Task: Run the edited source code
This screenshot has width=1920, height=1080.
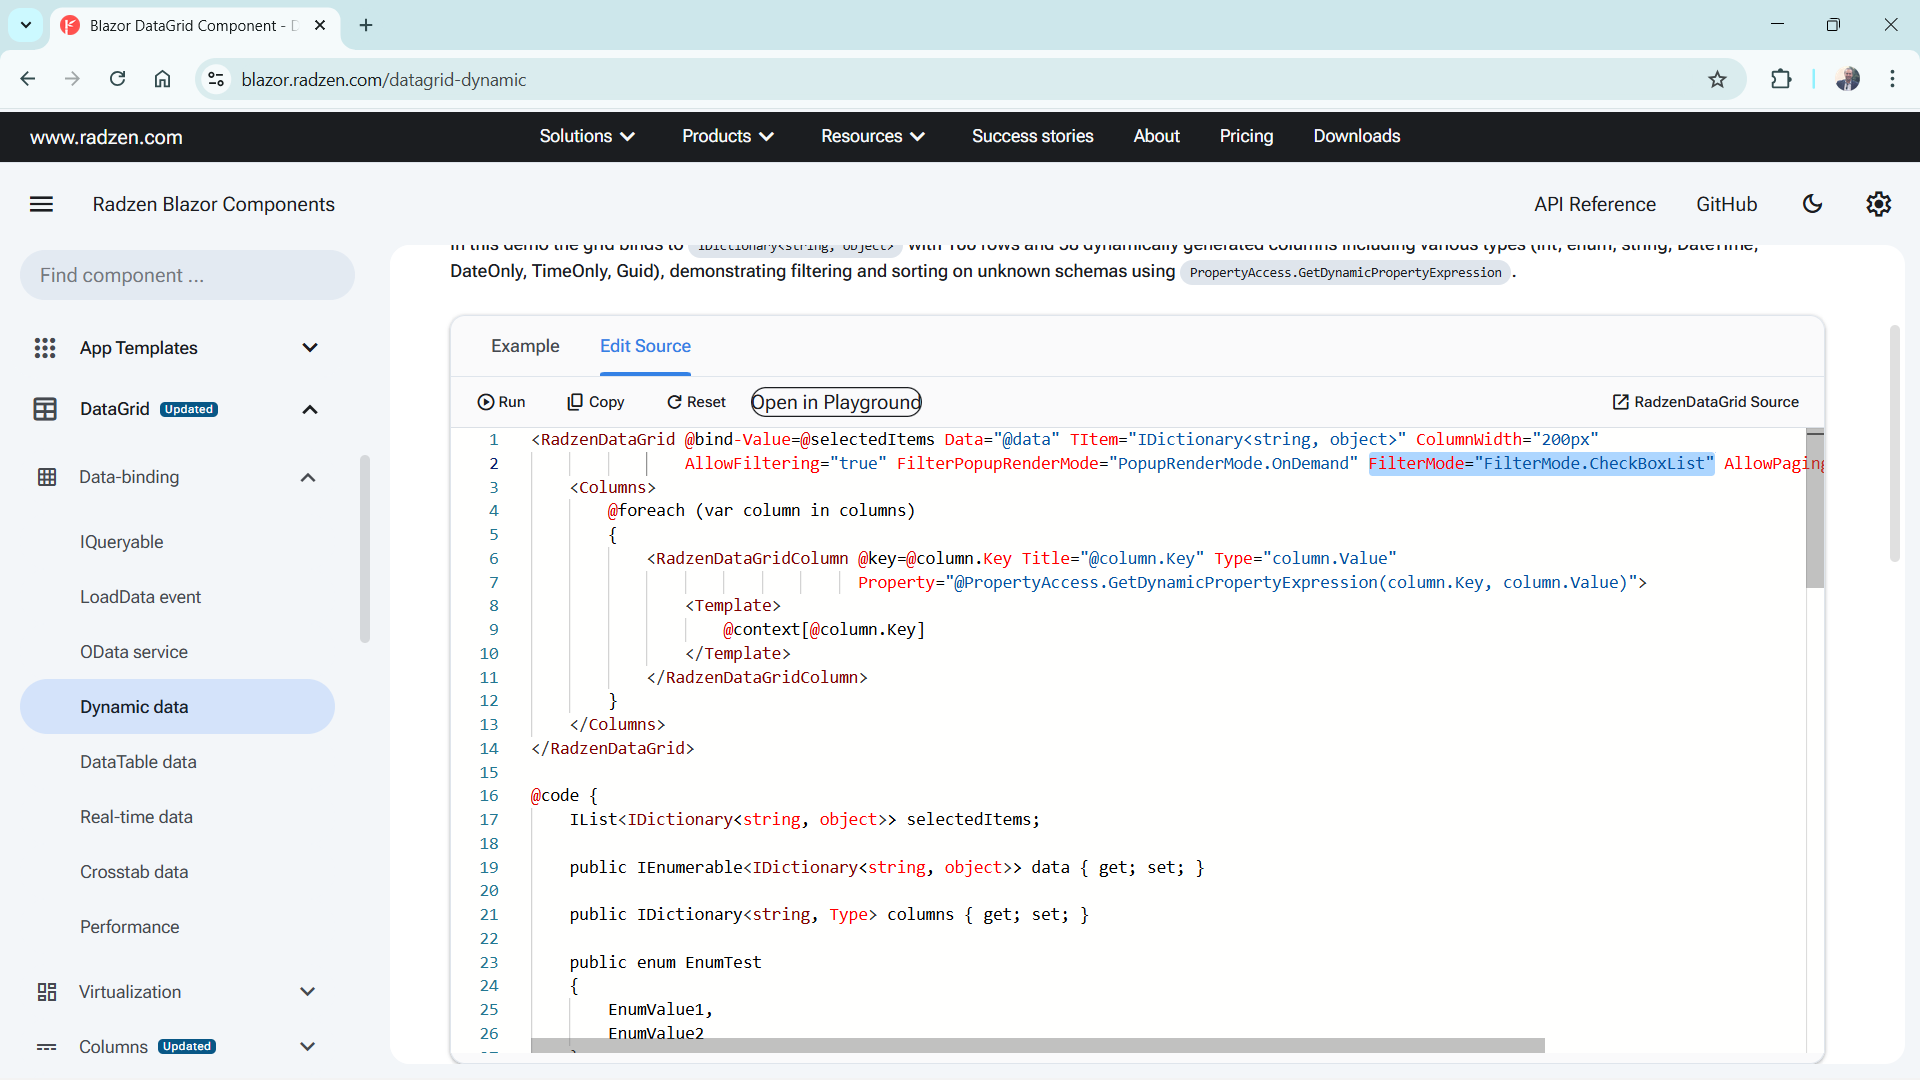Action: coord(501,402)
